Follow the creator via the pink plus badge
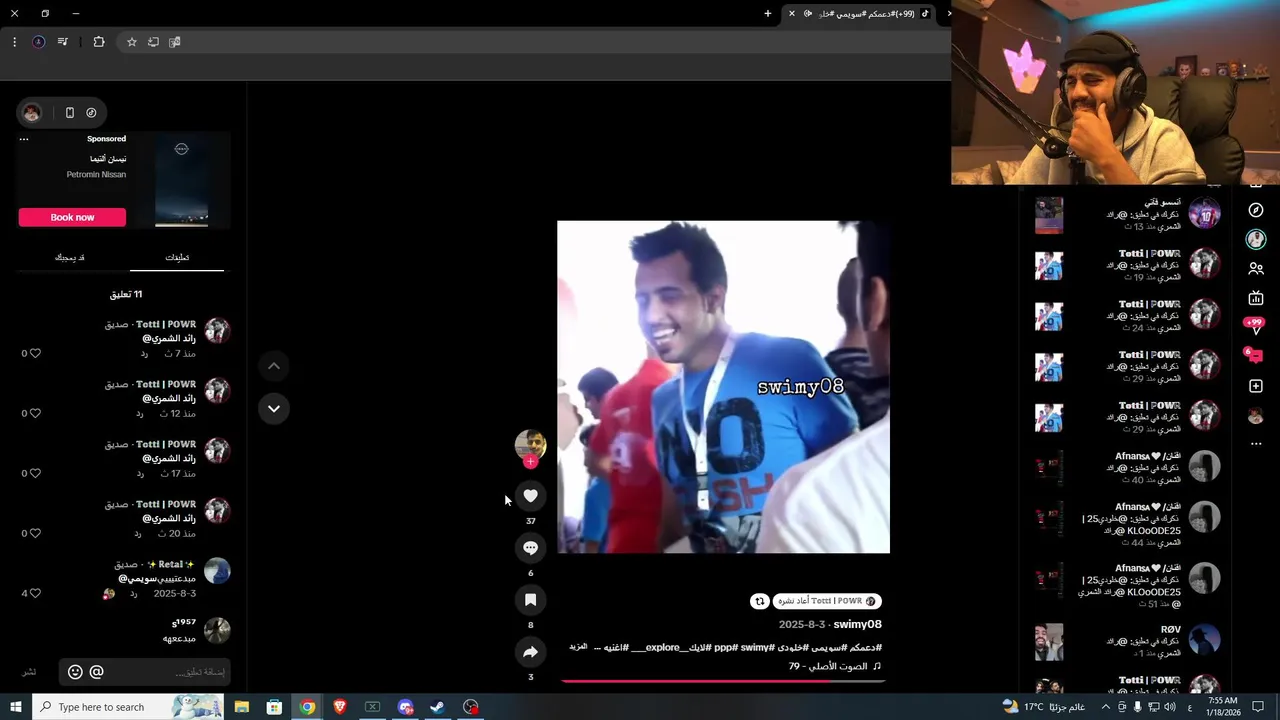This screenshot has width=1280, height=720. pyautogui.click(x=530, y=462)
